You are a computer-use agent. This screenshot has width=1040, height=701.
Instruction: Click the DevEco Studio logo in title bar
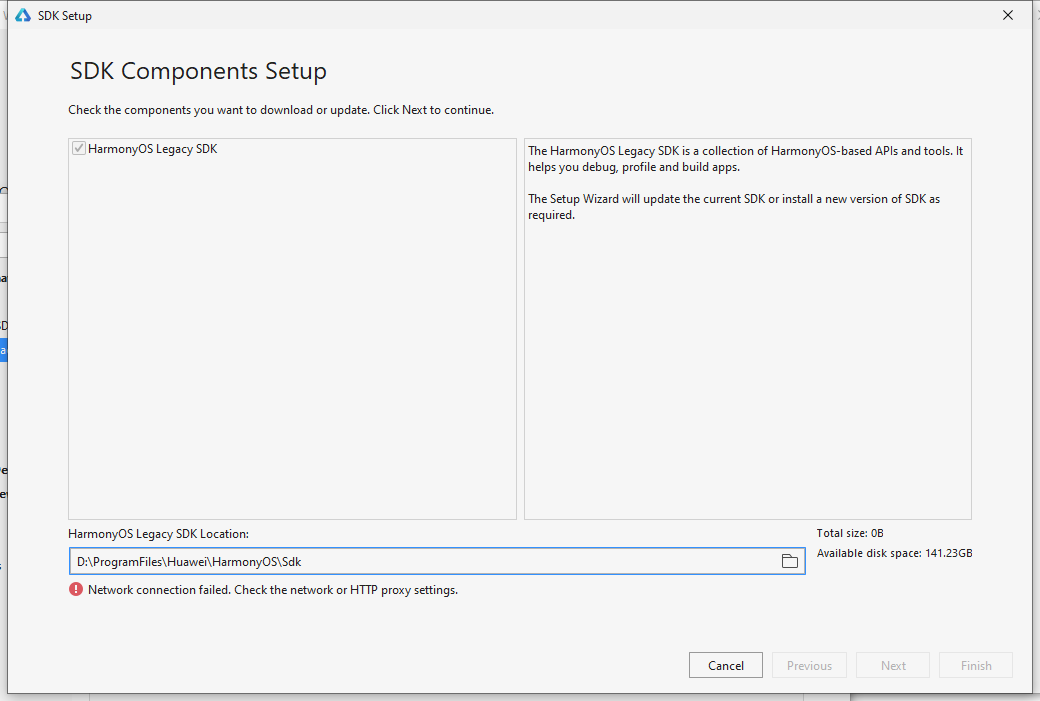click(x=23, y=15)
